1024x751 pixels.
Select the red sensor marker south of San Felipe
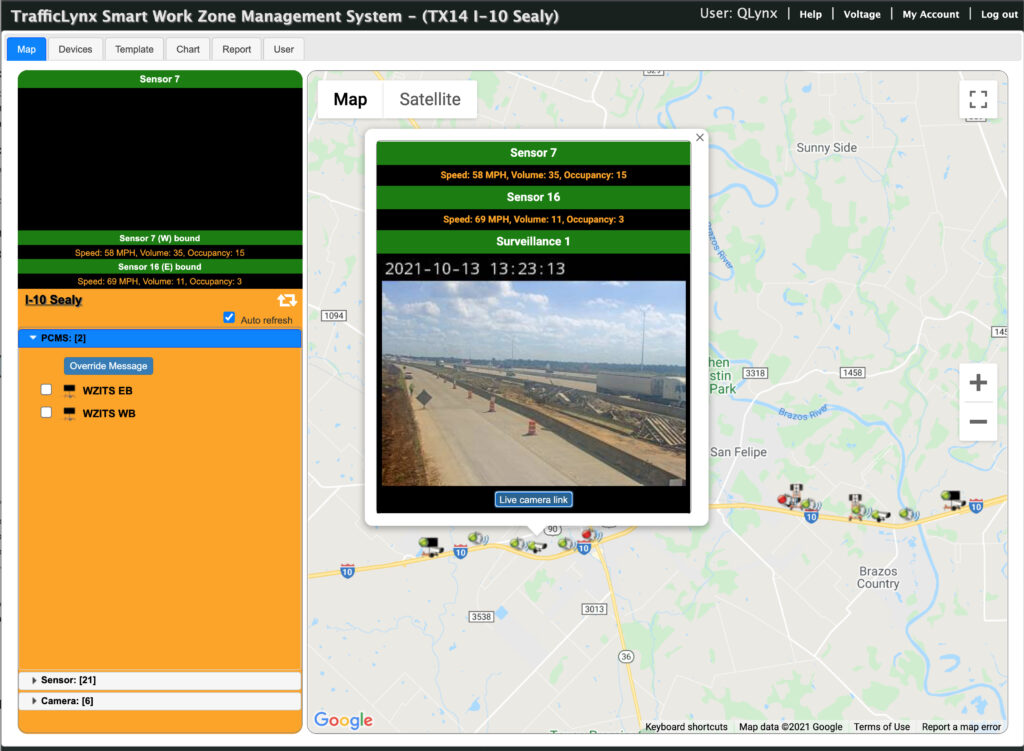click(x=787, y=500)
